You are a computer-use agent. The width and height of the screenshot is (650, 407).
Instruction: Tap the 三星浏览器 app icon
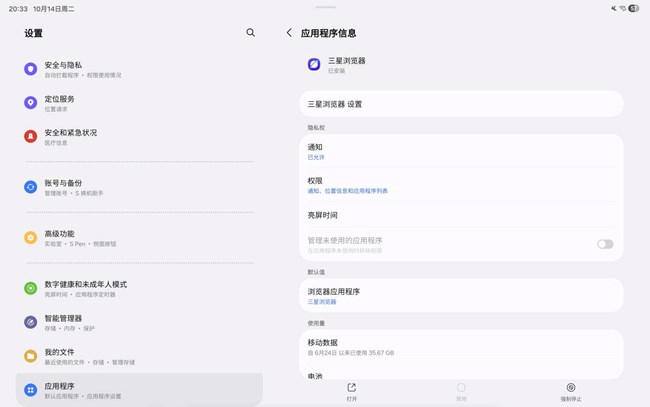tap(314, 64)
